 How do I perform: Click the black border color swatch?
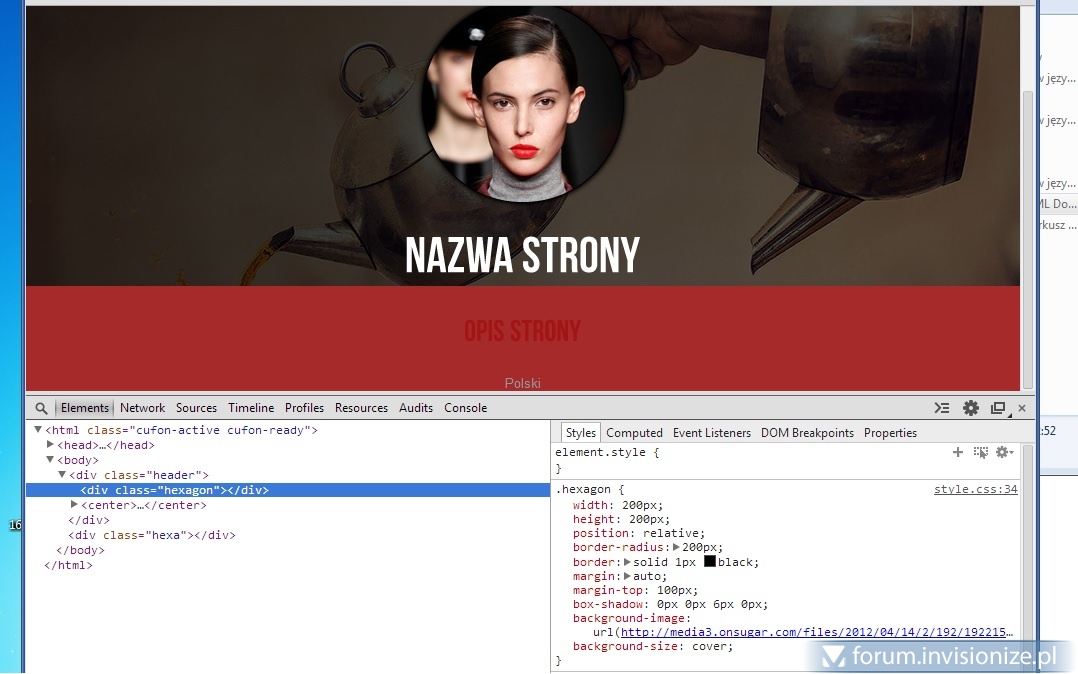point(710,562)
